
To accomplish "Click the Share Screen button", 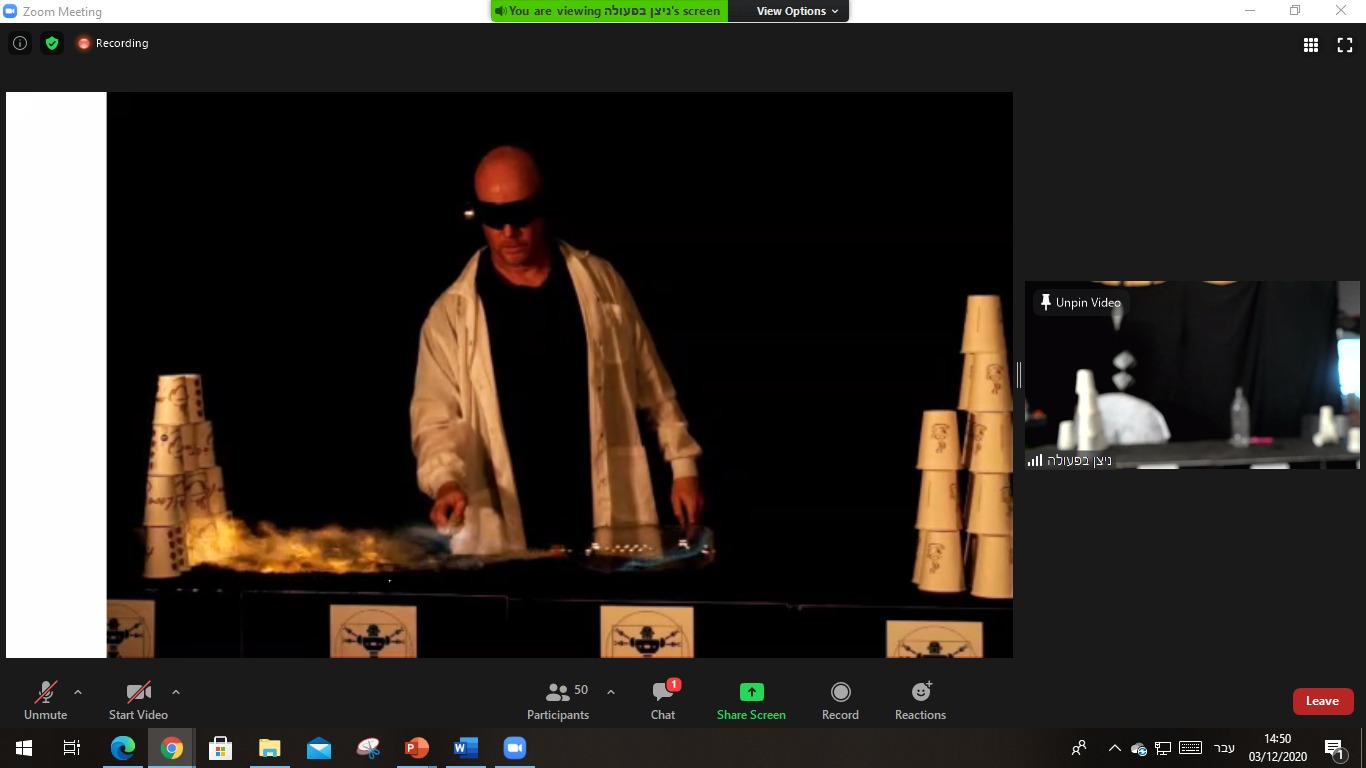I will pyautogui.click(x=751, y=700).
